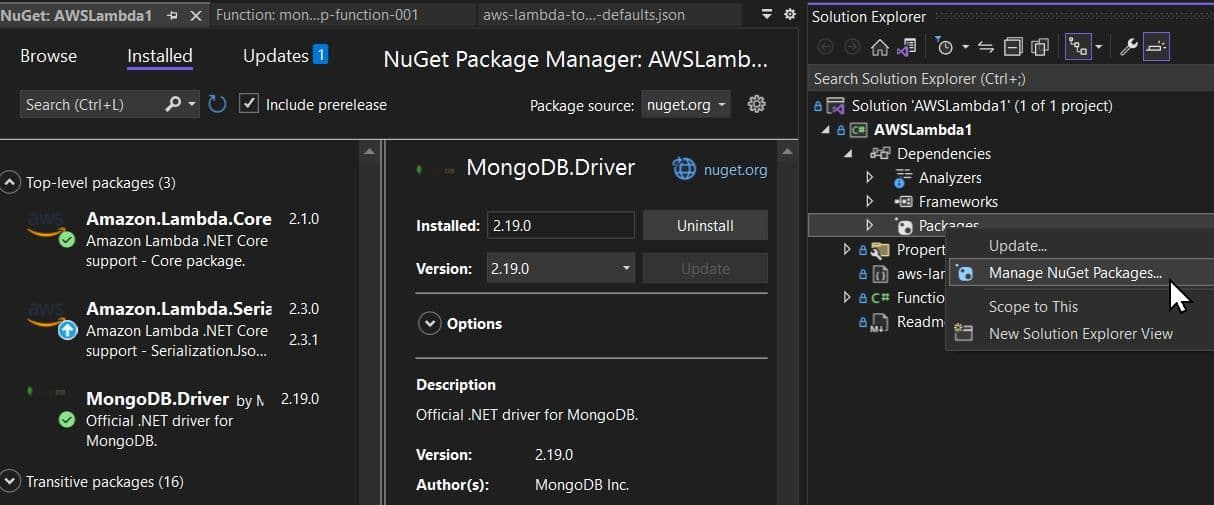Open NuGet package source settings gear
Viewport: 1214px width, 505px height.
757,104
